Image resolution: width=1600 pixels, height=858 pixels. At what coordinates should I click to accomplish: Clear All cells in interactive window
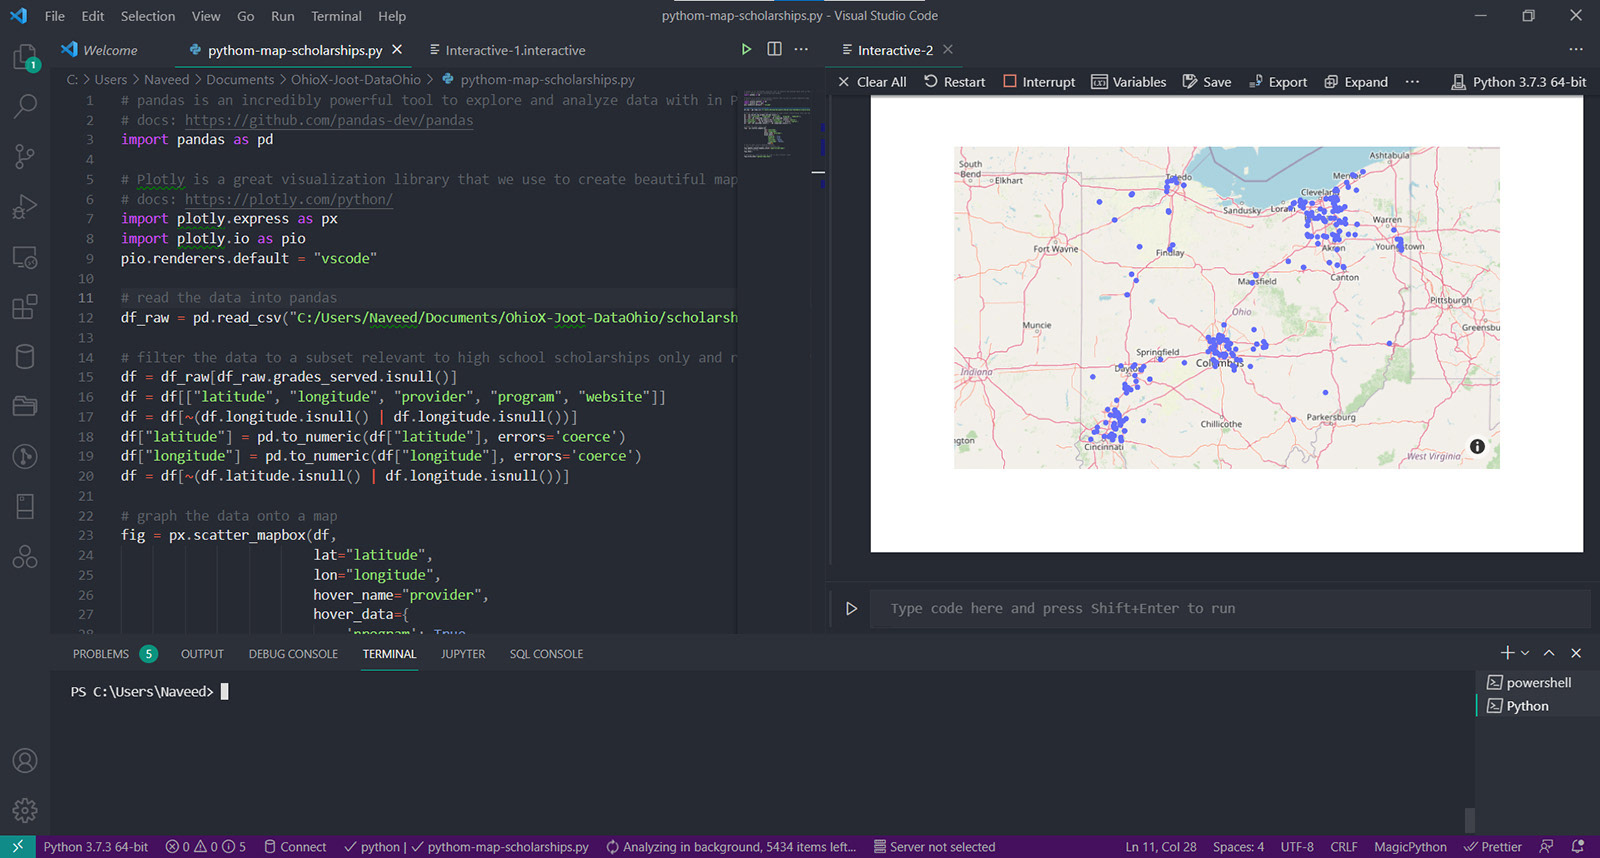pyautogui.click(x=872, y=82)
